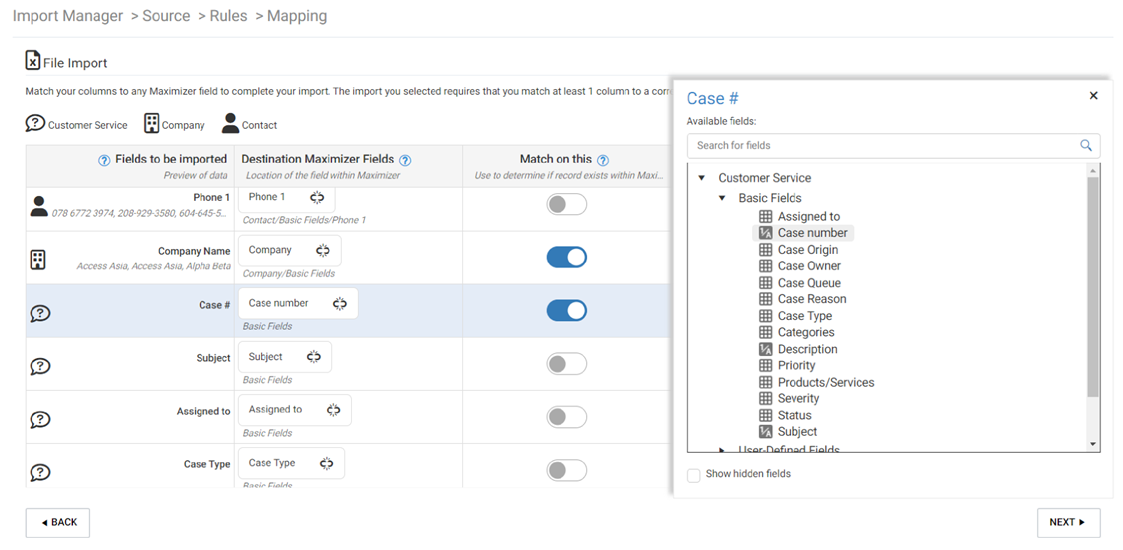Click the NEXT button

pos(1069,523)
